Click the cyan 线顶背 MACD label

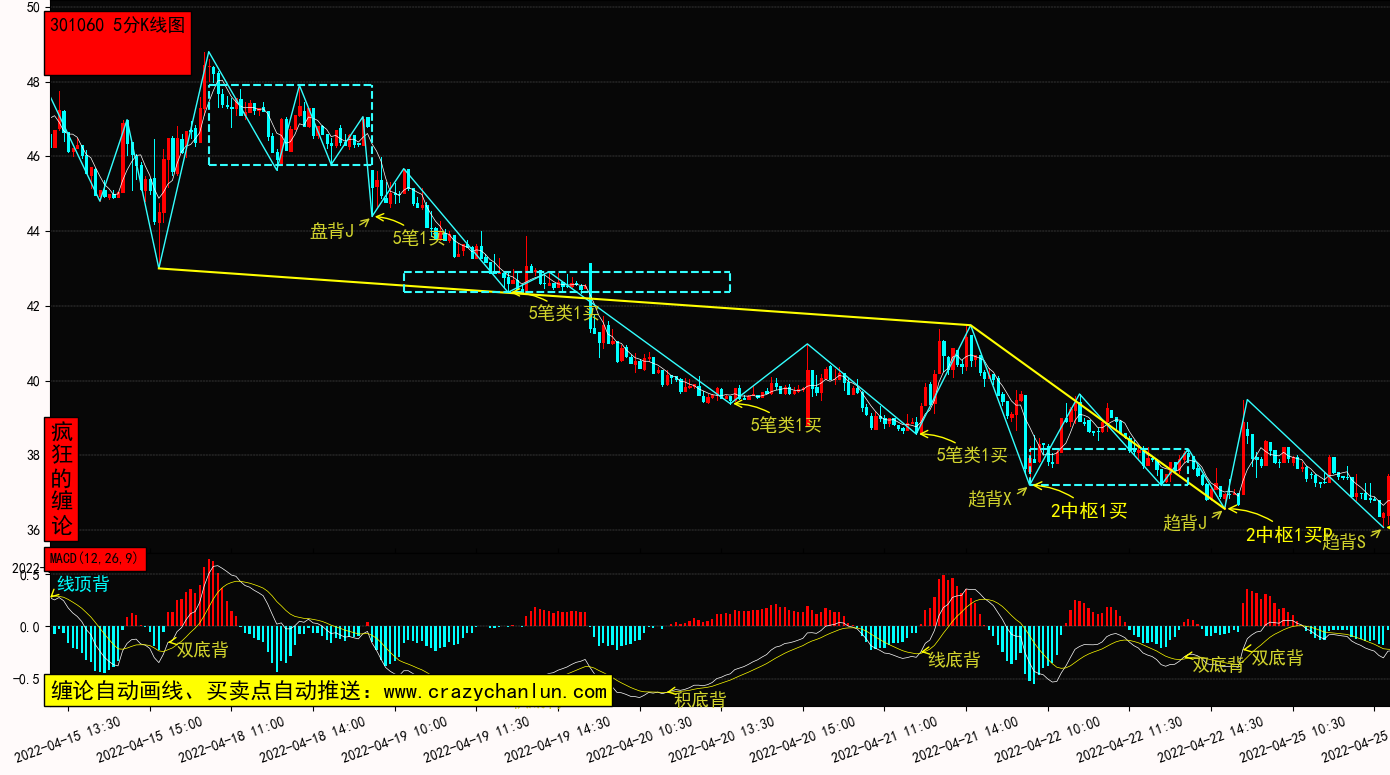pos(83,584)
